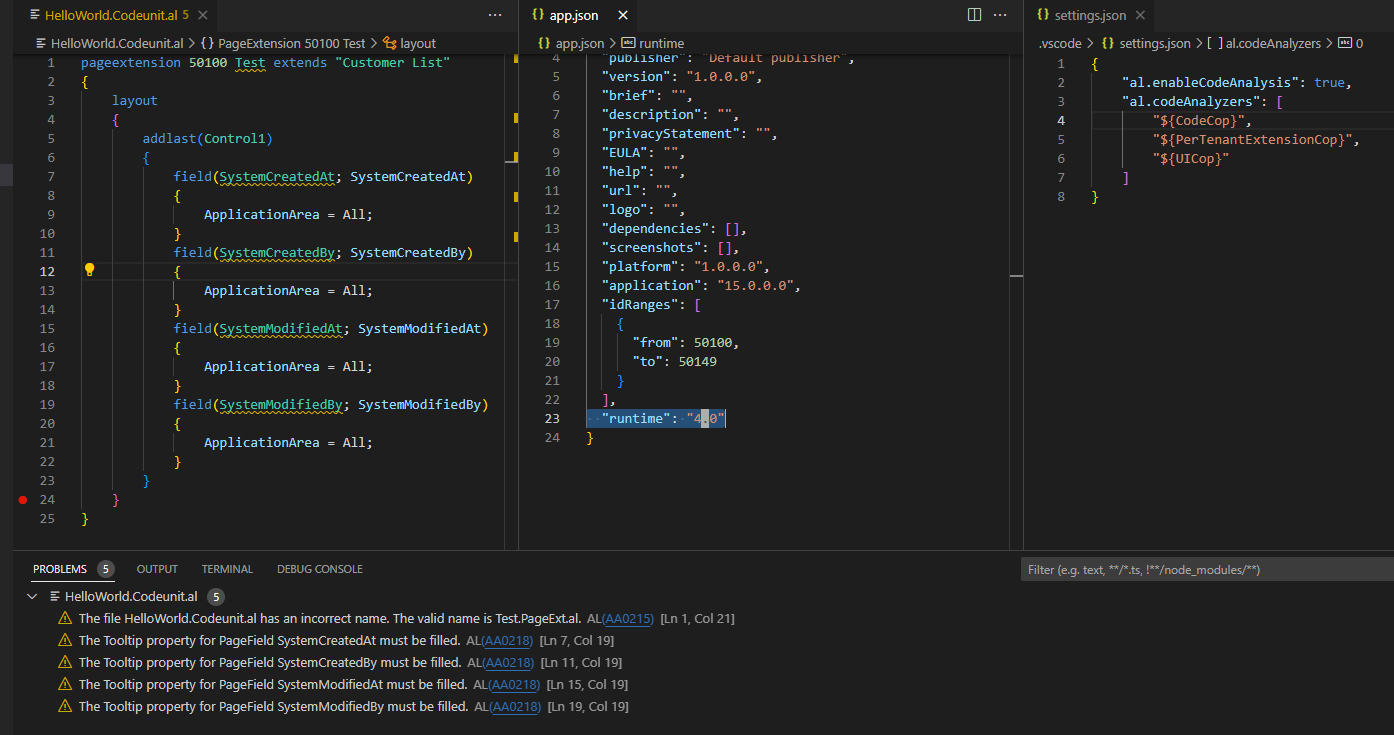
Task: Open the more actions menu in the HelloWorld editor group
Action: (495, 14)
